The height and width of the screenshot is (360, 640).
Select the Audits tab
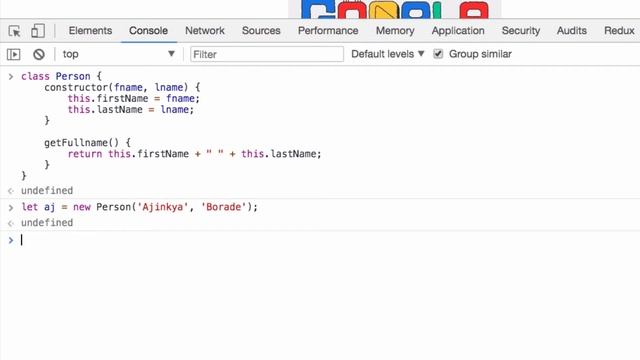[x=571, y=31]
